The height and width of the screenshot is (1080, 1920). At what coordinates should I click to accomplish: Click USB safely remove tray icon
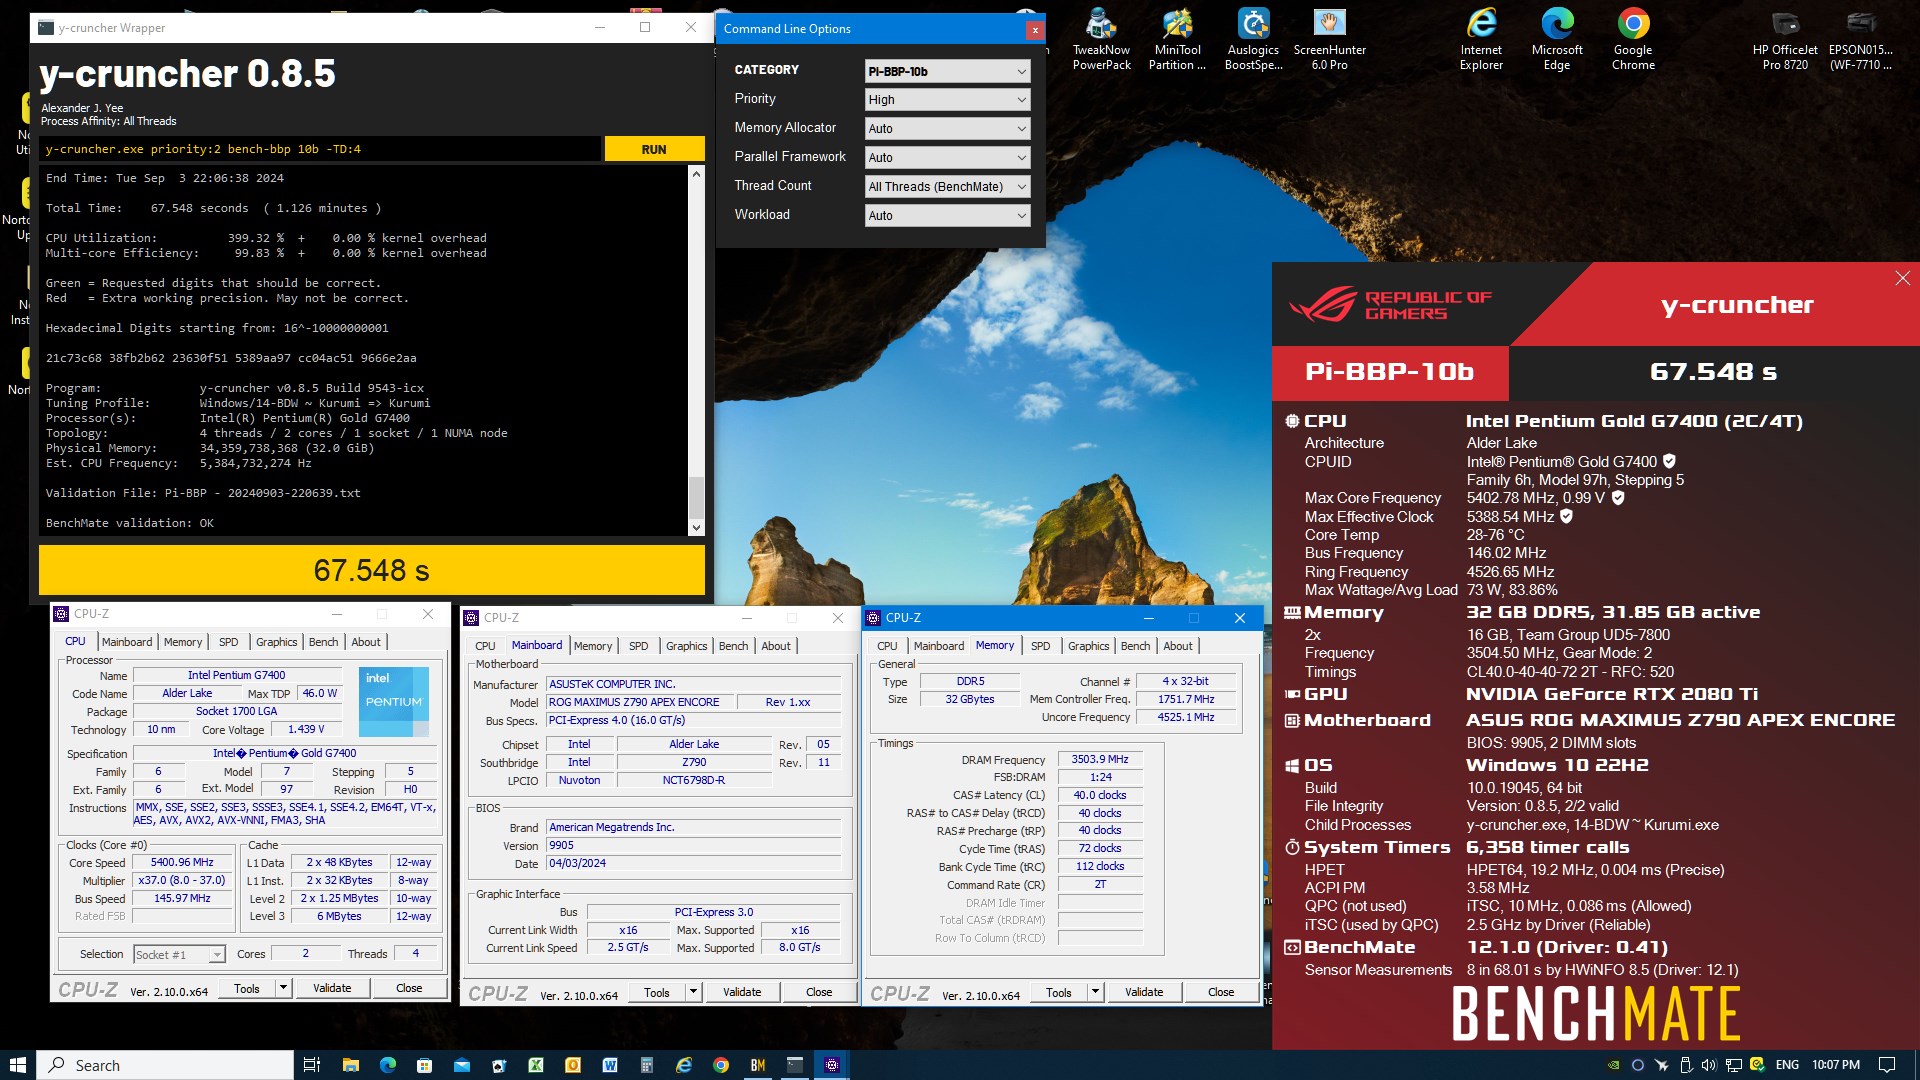1685,1065
